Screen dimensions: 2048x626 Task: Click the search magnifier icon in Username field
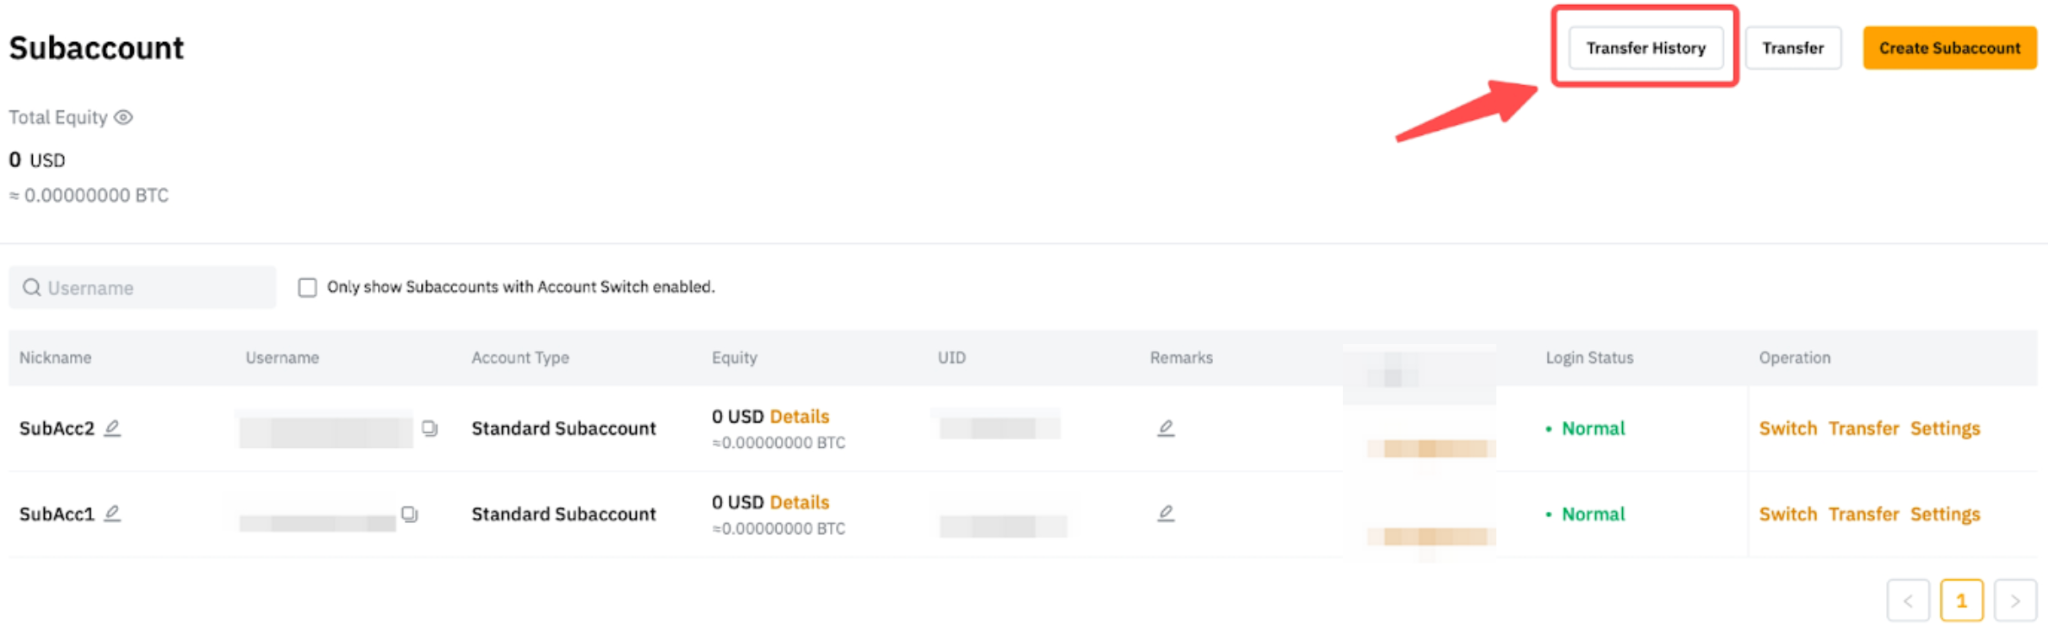point(32,288)
